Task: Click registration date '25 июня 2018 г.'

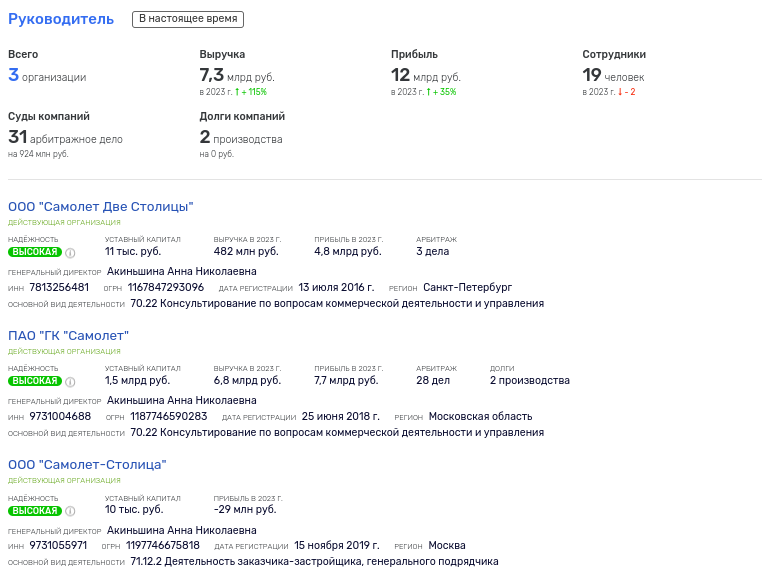Action: (x=341, y=416)
